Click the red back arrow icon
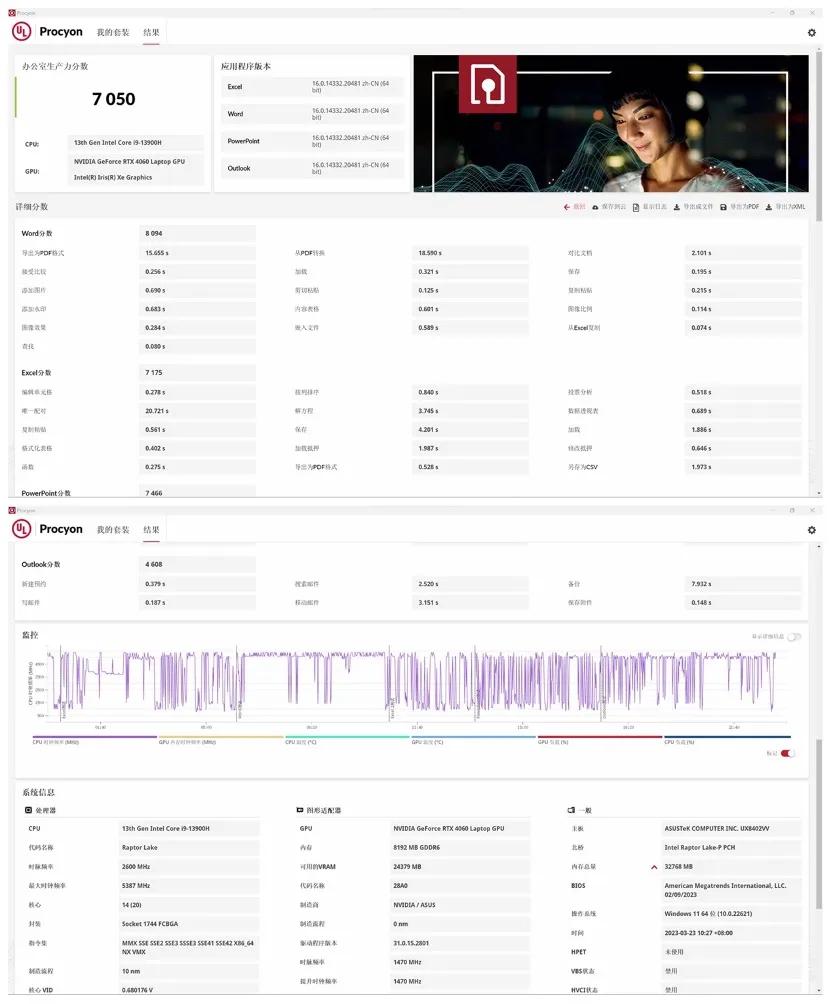This screenshot has height=1004, width=832. coord(567,207)
